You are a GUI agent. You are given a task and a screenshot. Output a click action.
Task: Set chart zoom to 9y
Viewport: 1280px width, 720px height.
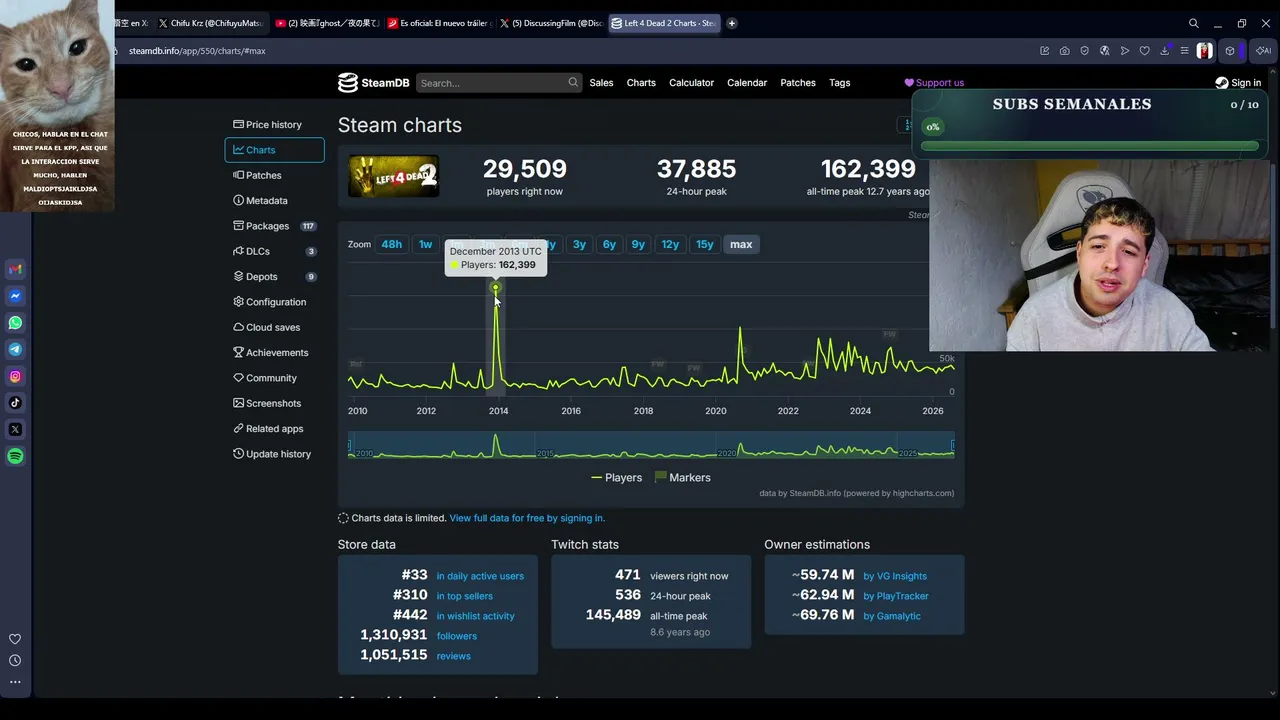[x=638, y=244]
